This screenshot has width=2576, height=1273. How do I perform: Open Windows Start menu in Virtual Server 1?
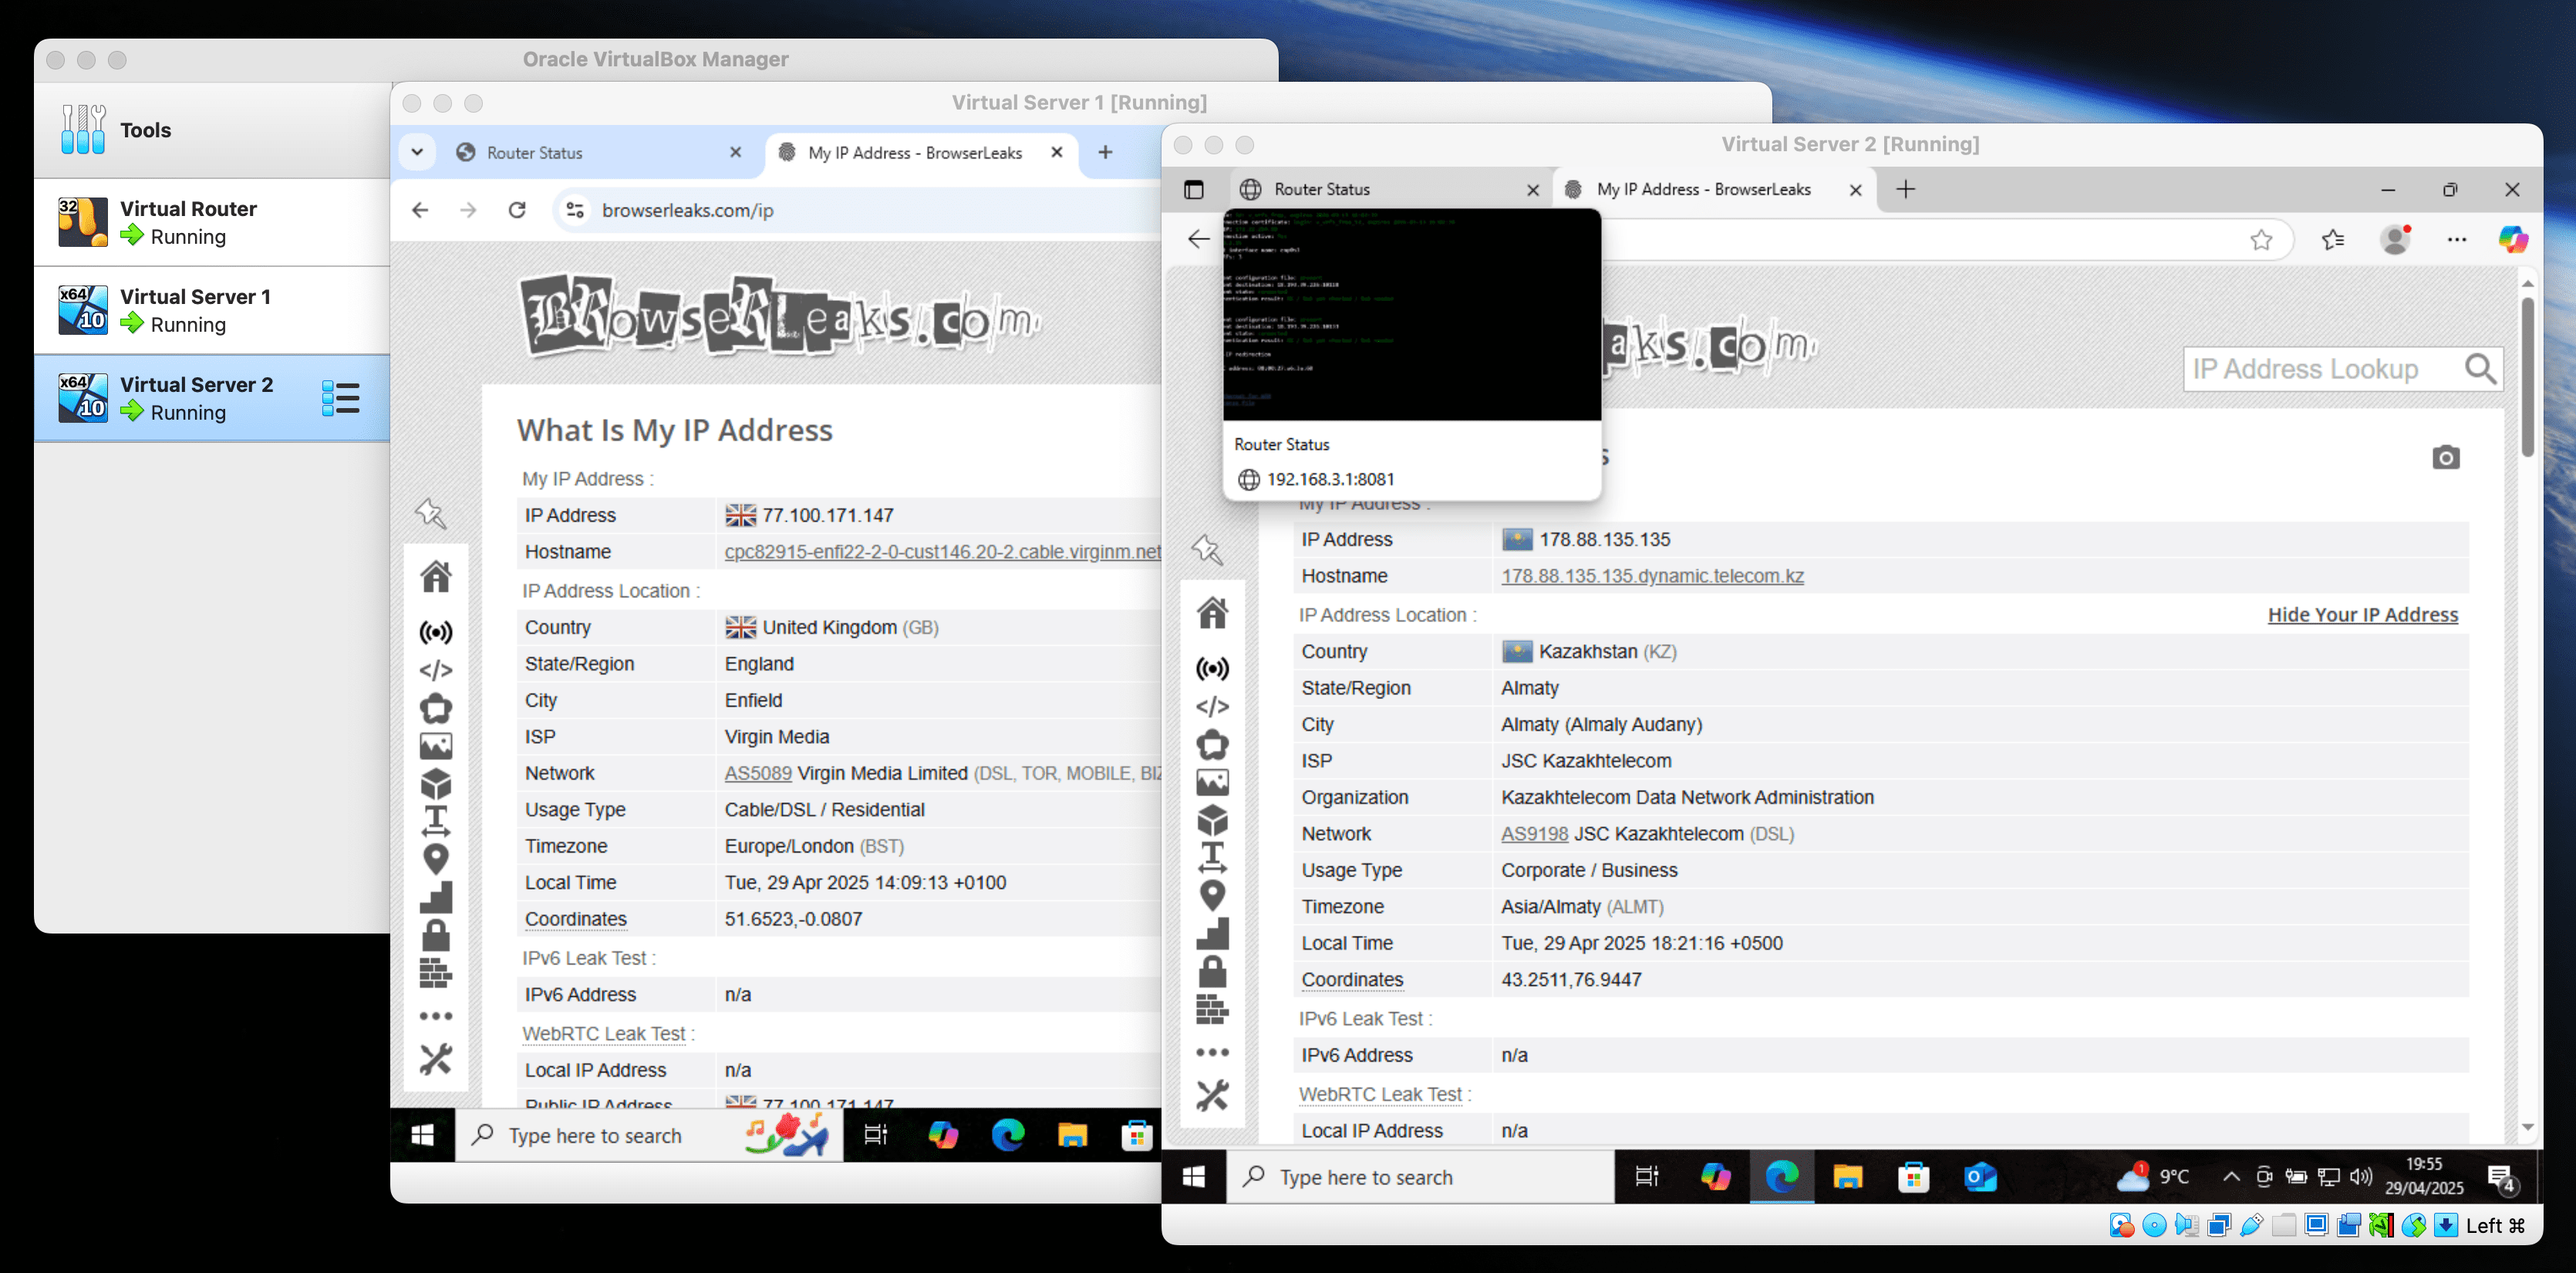click(422, 1135)
